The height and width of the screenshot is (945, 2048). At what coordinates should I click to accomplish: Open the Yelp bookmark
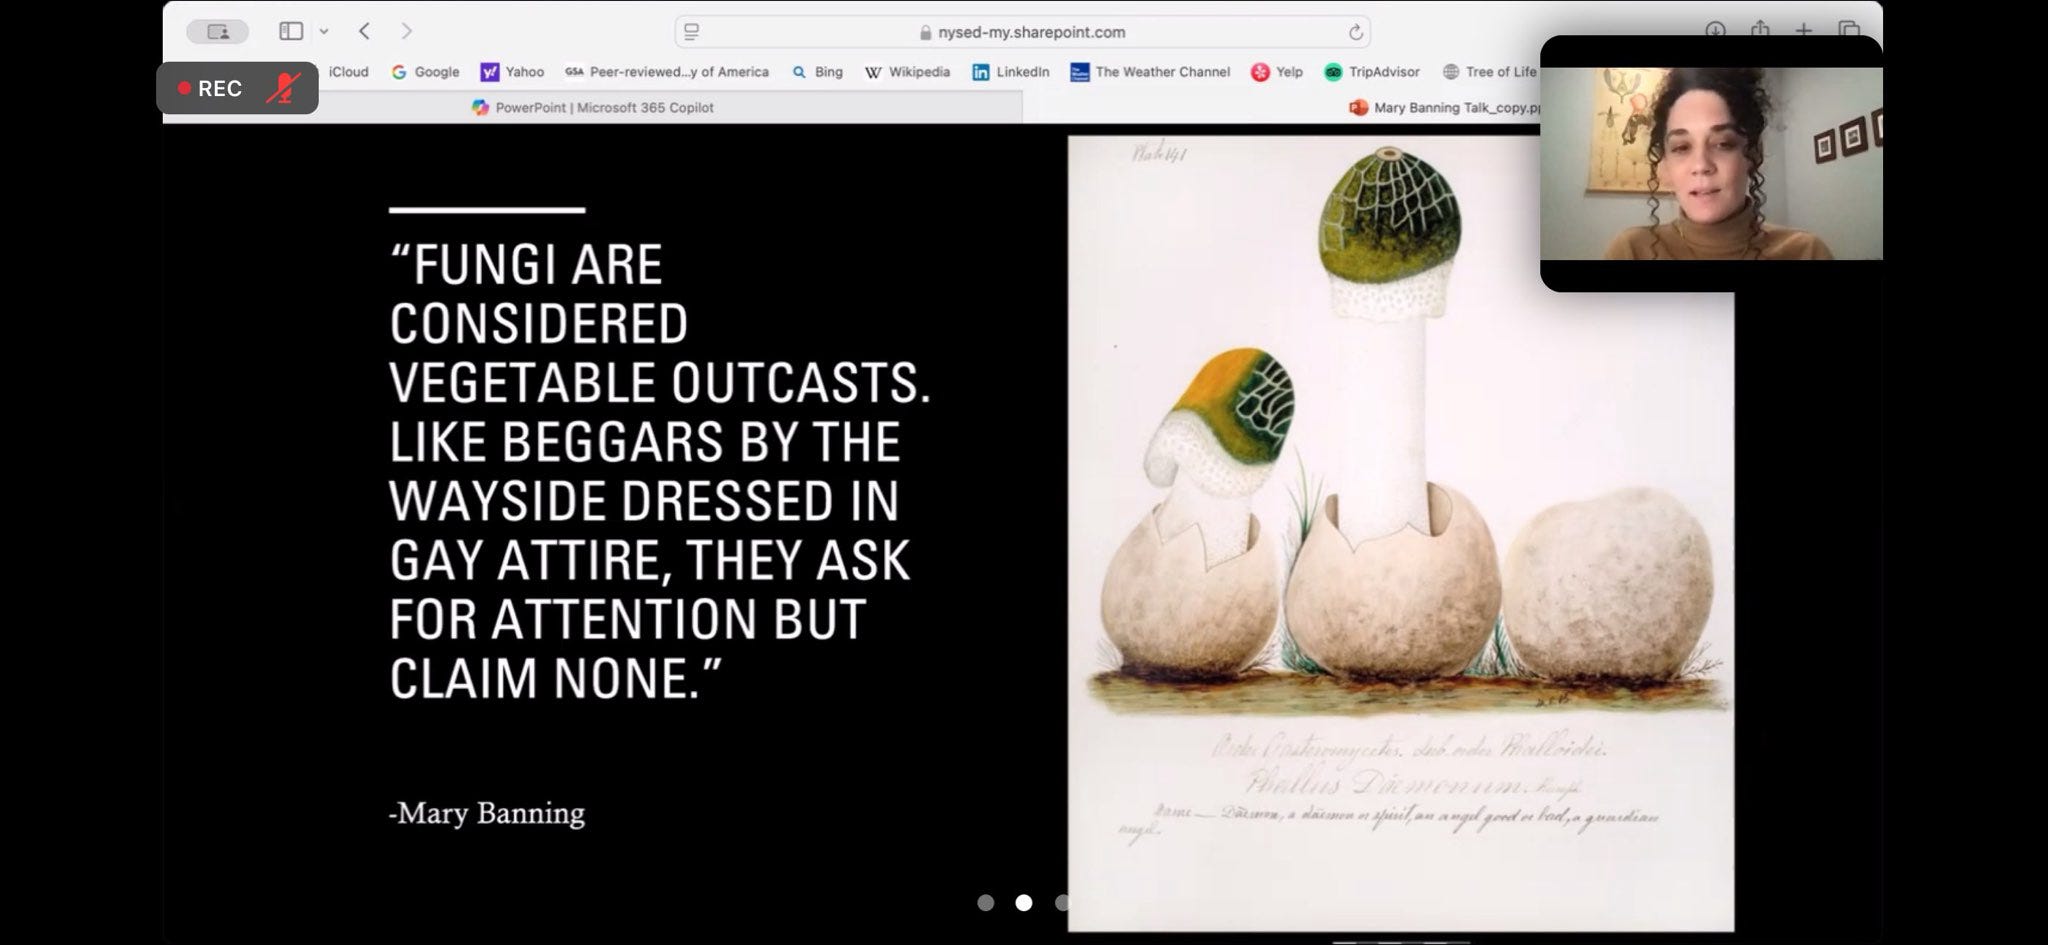pos(1277,72)
